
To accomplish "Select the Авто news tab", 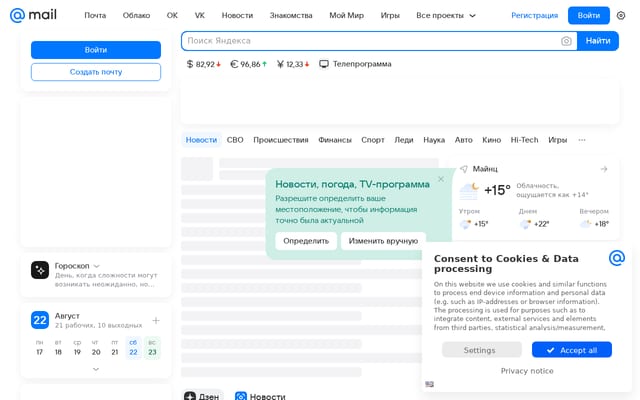I will click(x=464, y=140).
